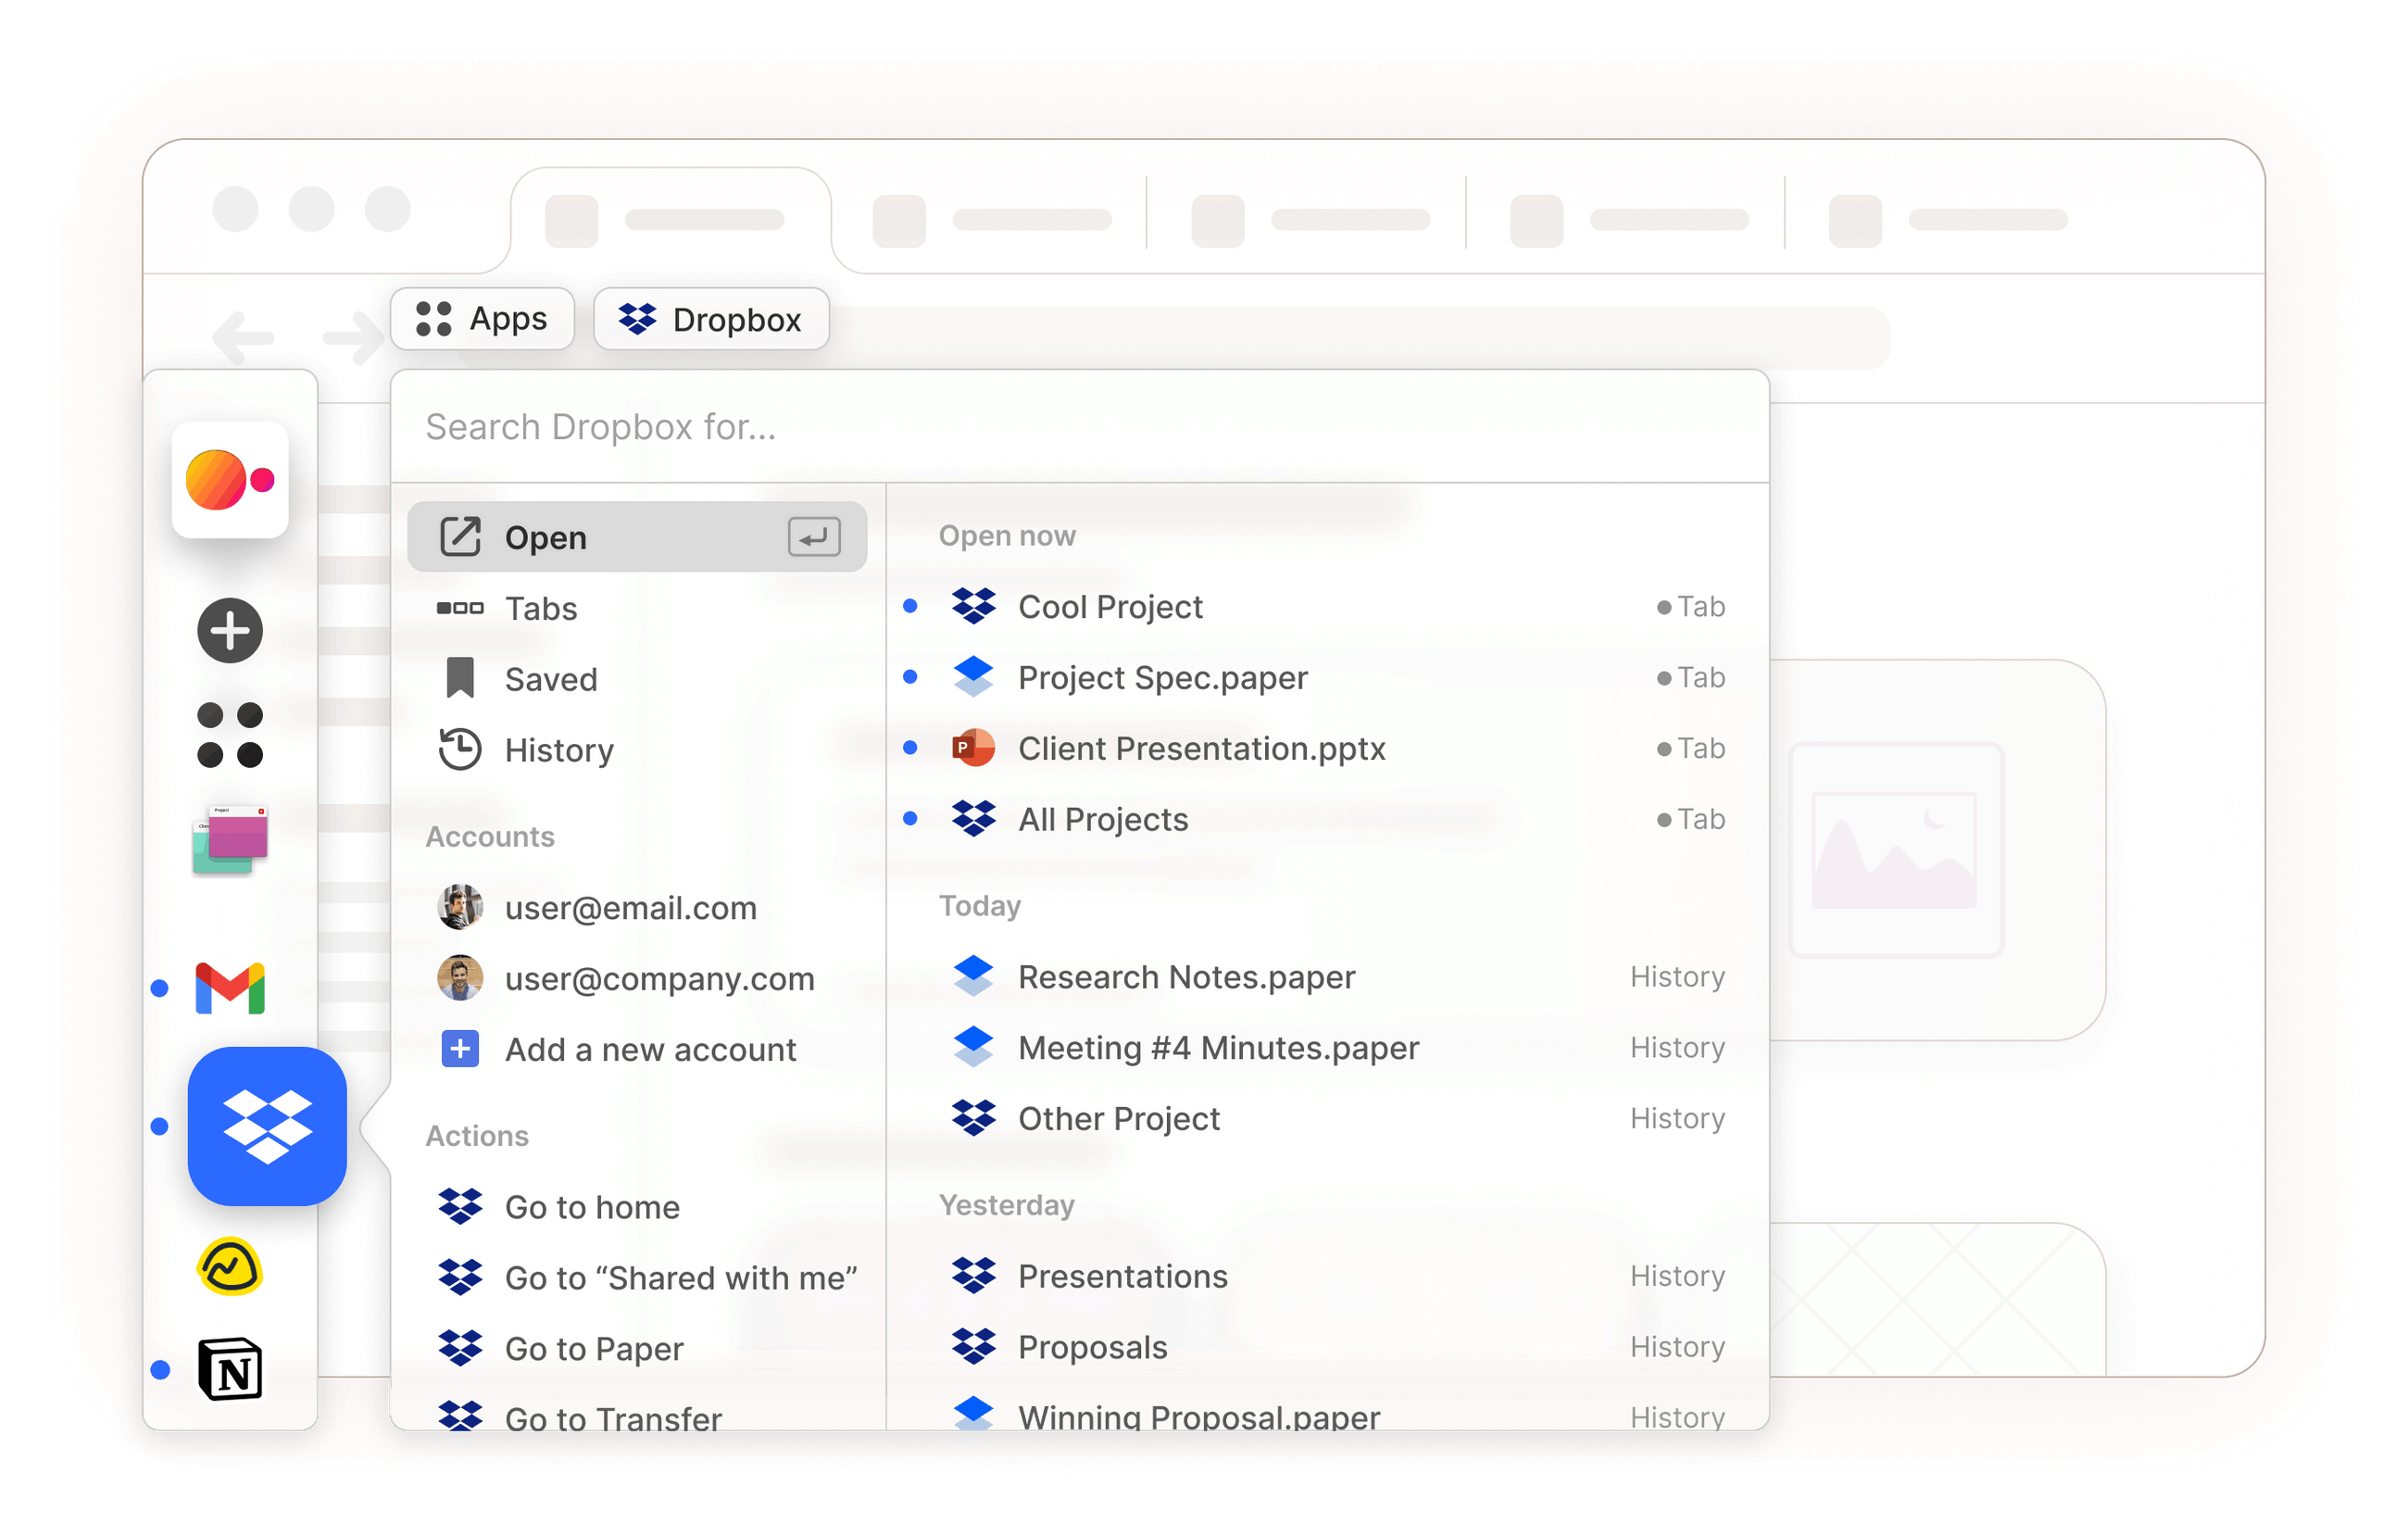Open the four-dot apps grid in sidebar
The height and width of the screenshot is (1523, 2408).
tap(230, 735)
